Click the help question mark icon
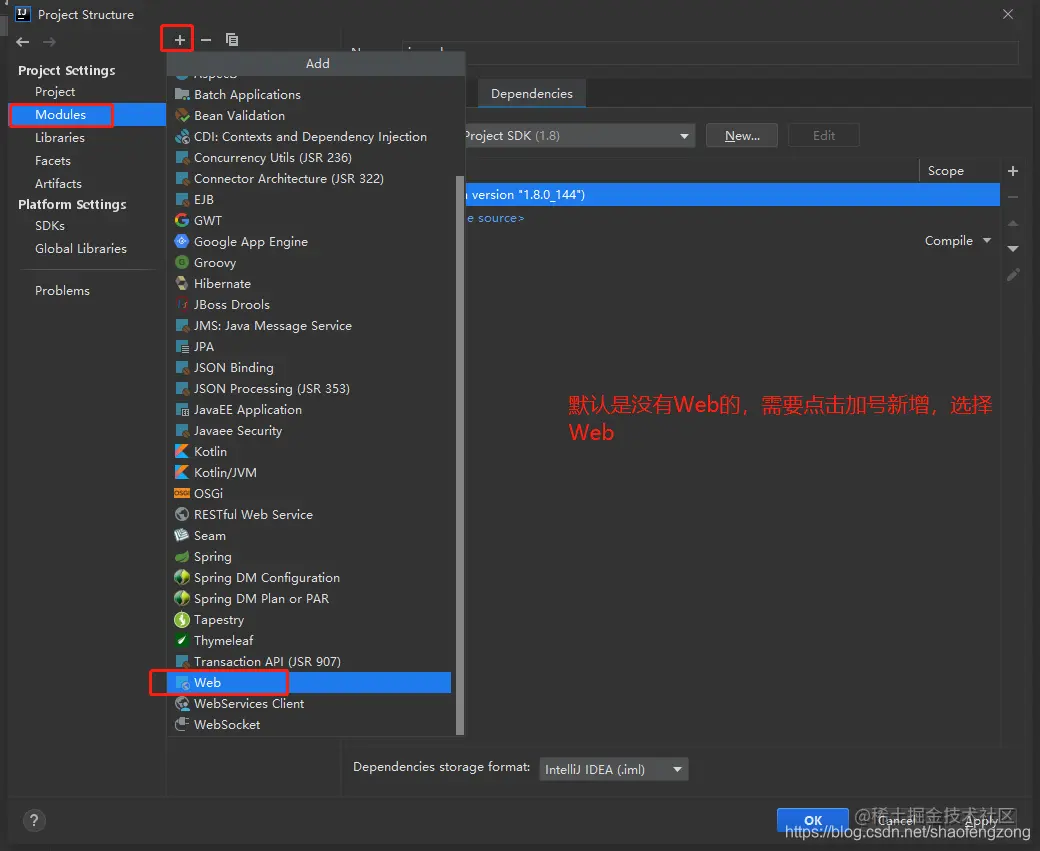 pos(34,820)
